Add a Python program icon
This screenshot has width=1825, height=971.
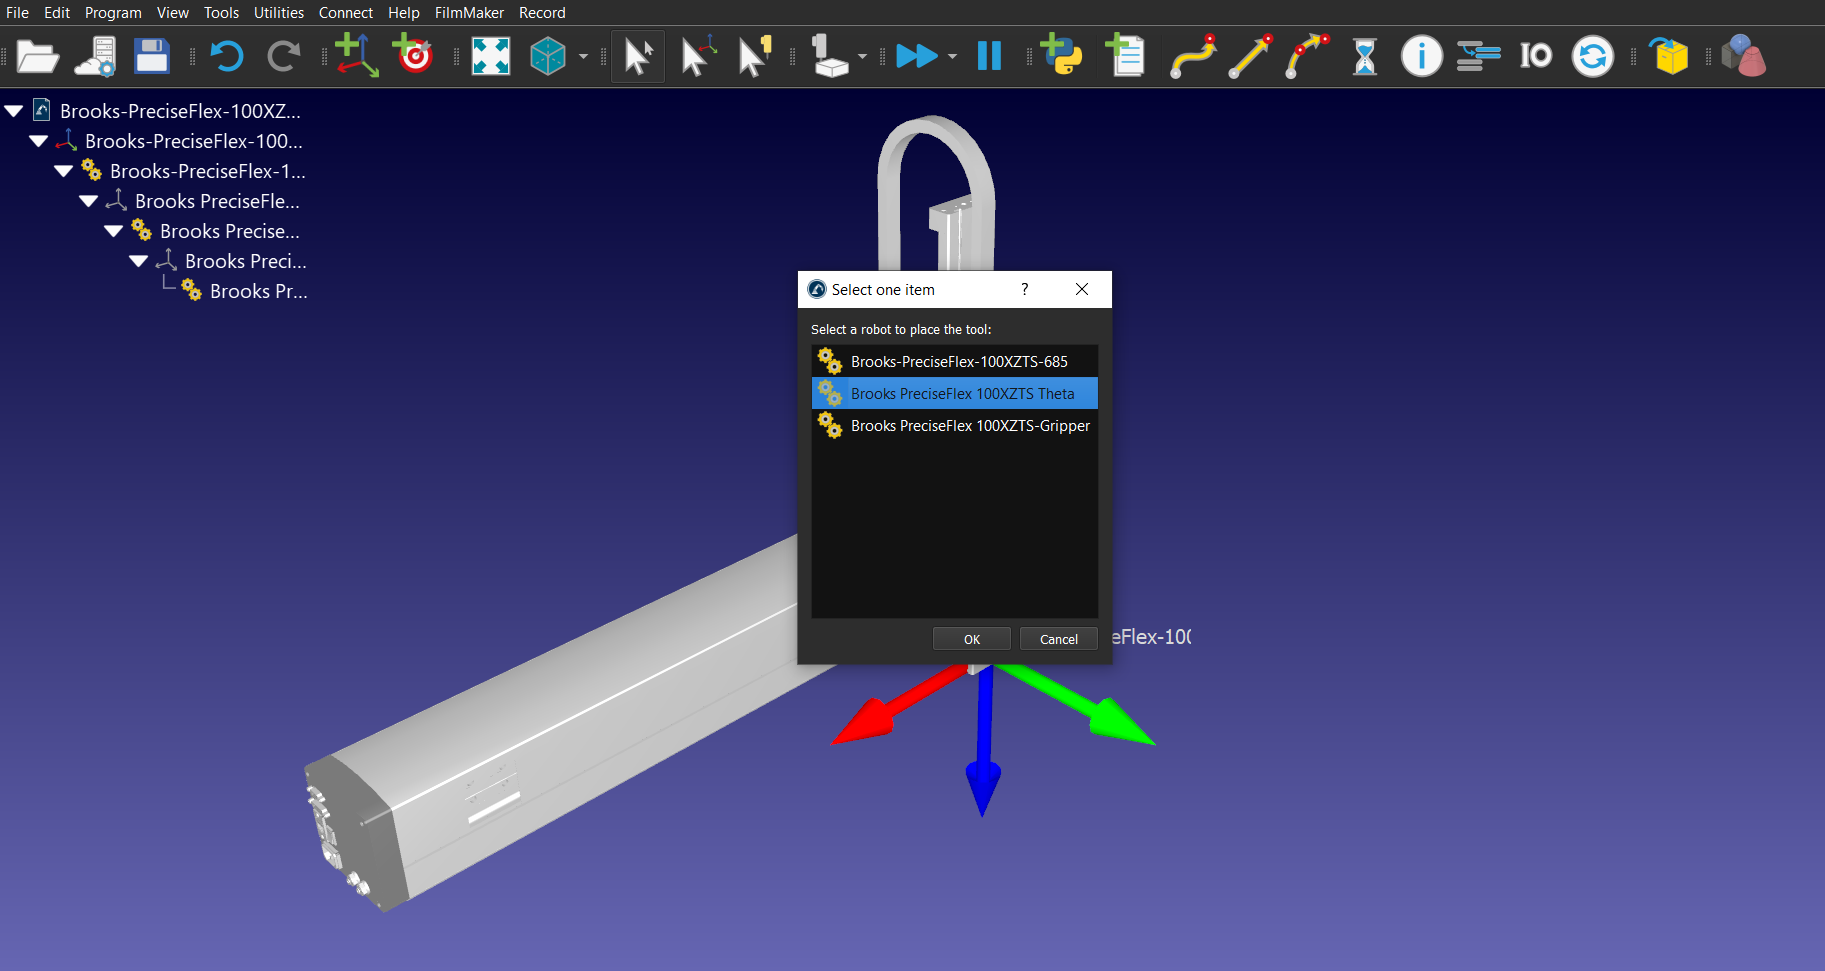(1061, 56)
